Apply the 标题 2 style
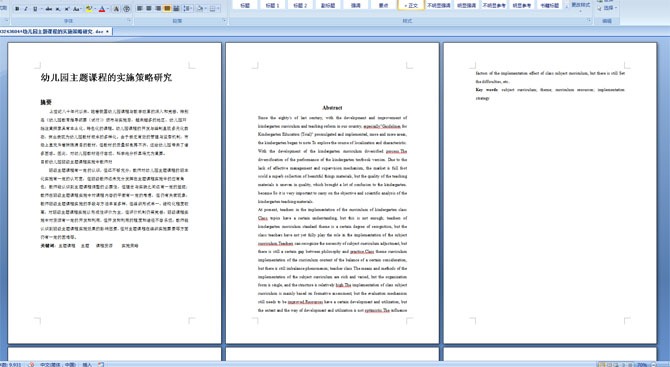Image resolution: width=670 pixels, height=367 pixels. 300,5
